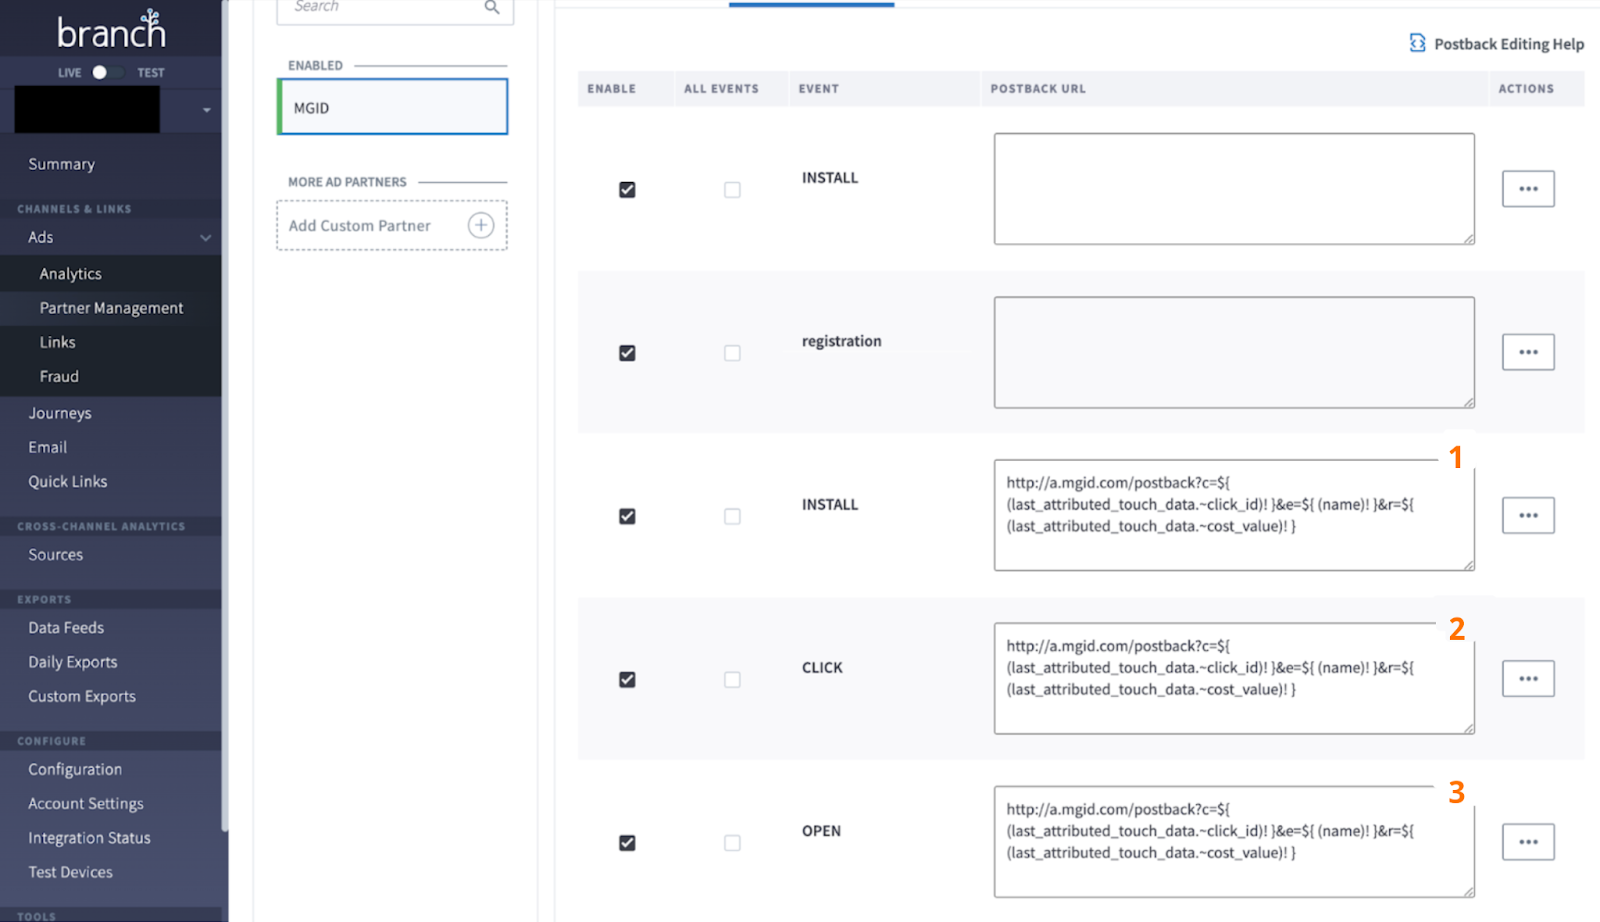Go to the Partner Management page
The image size is (1600, 922).
point(111,307)
